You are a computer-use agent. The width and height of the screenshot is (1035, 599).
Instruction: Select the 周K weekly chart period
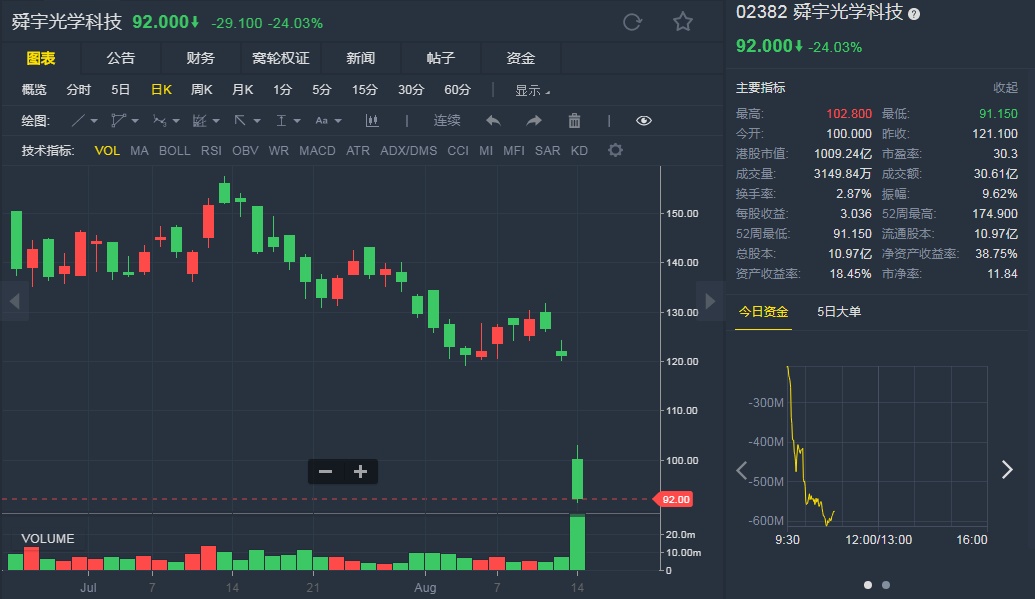point(202,90)
